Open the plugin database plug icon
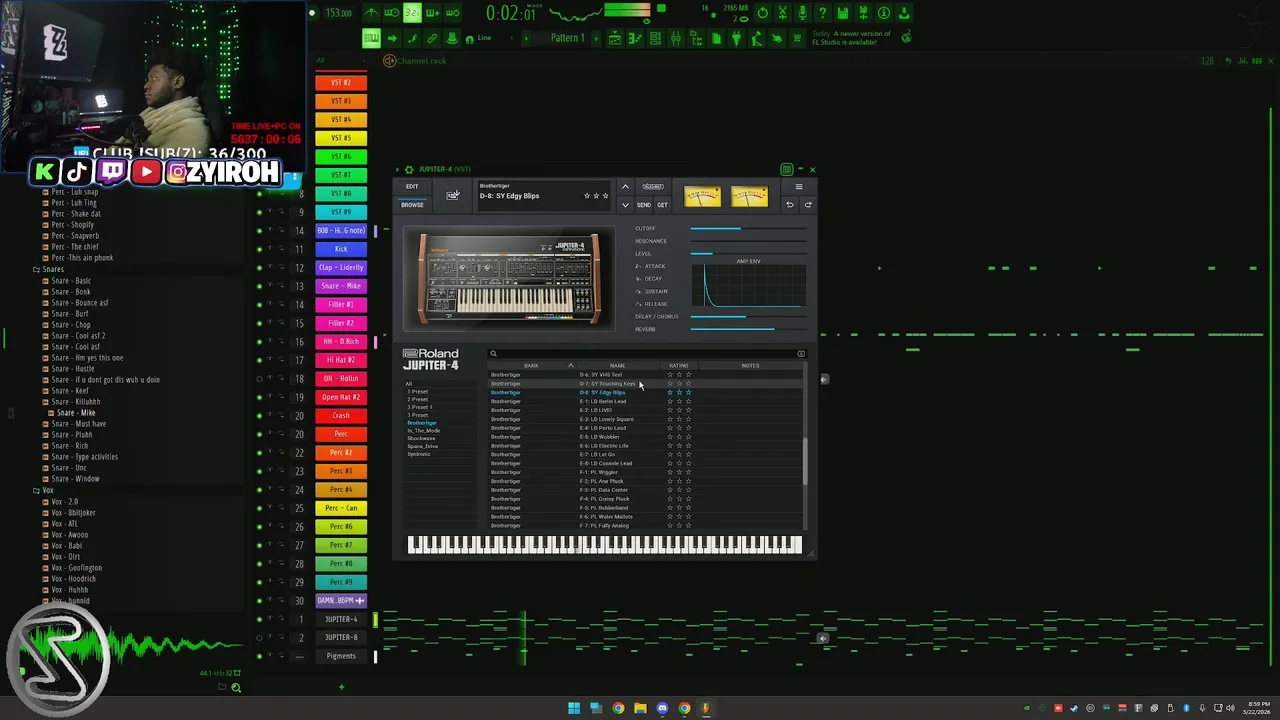Screen dimensions: 1280x720 736,38
